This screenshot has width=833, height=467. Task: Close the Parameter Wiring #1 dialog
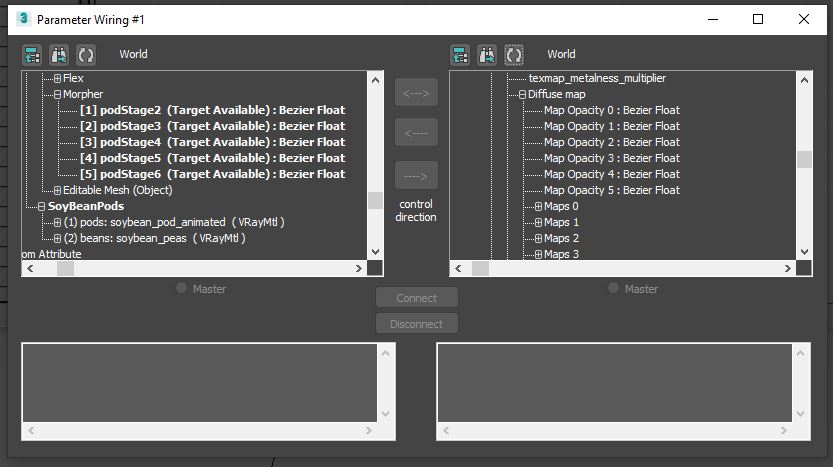pyautogui.click(x=804, y=19)
